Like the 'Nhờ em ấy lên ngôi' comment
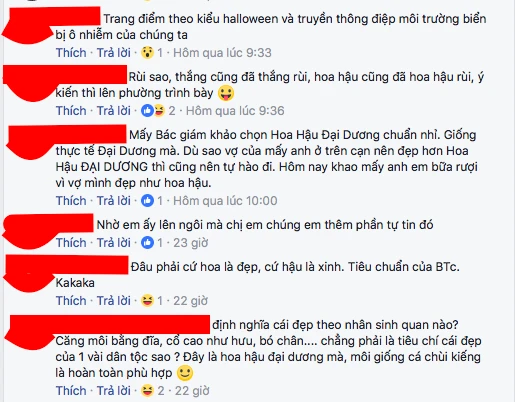Screen dimensions: 515x402 [x=71, y=243]
